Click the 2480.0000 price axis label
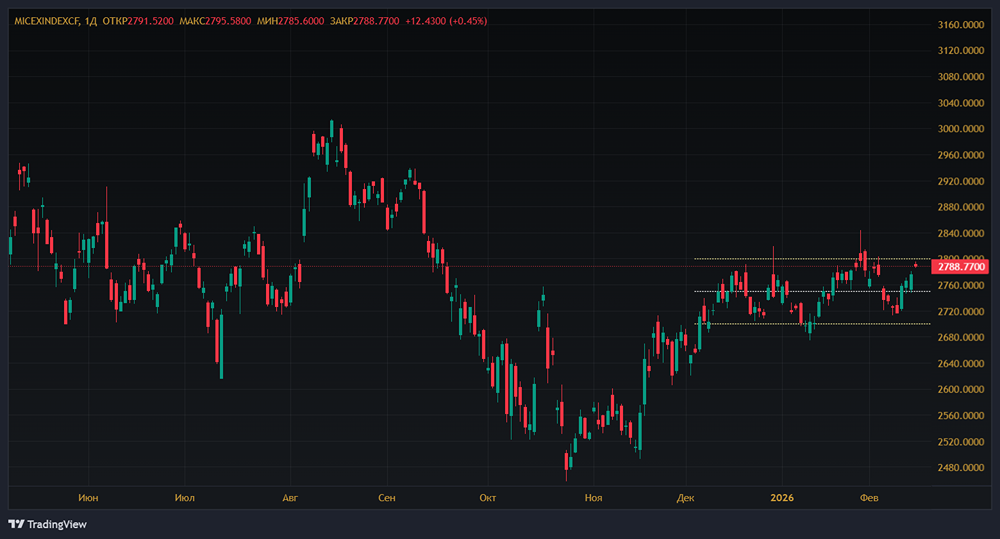1000x539 pixels. [x=962, y=468]
